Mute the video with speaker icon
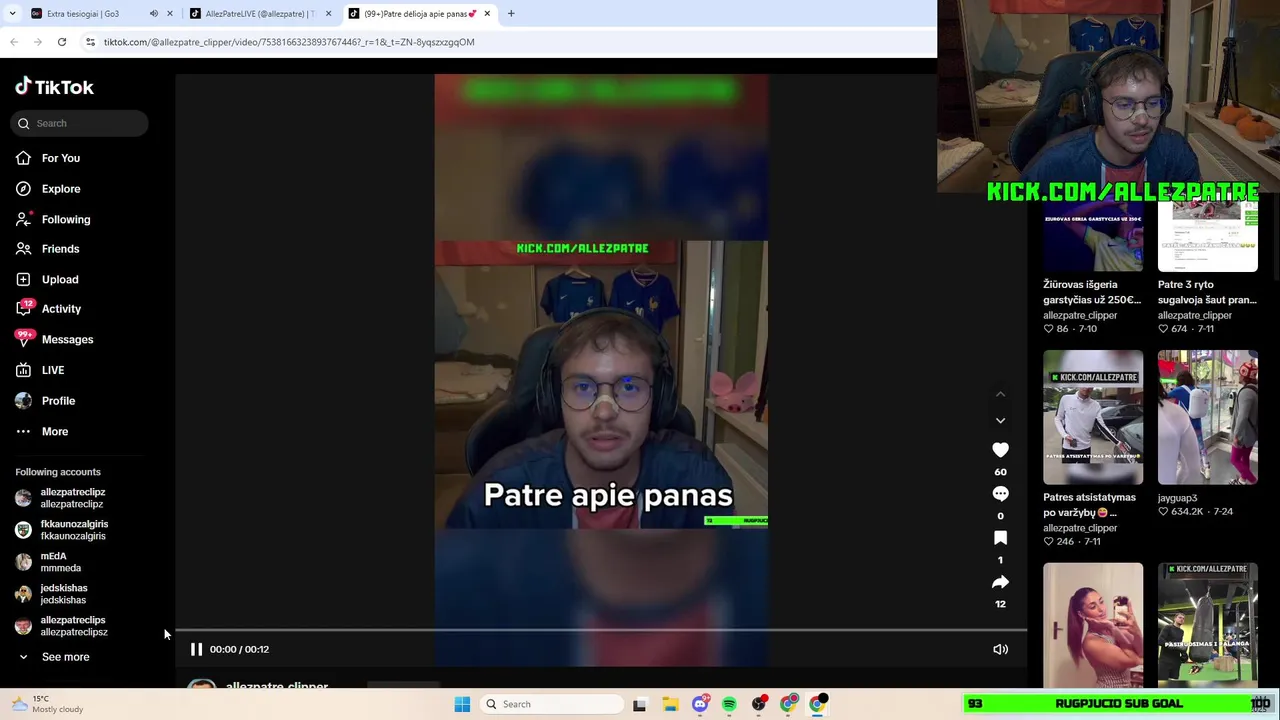 [1000, 649]
